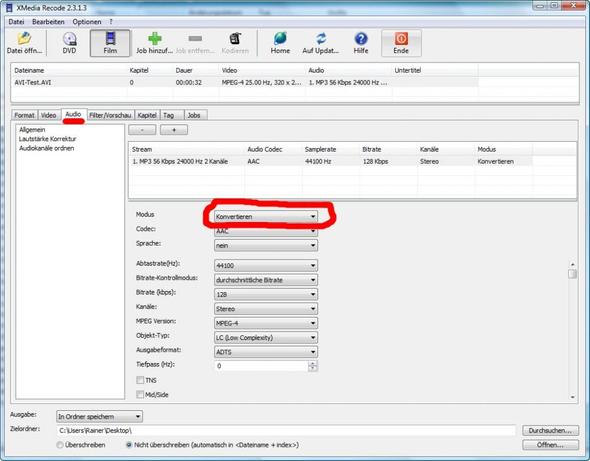This screenshot has height=461, width=590.
Task: Click the DVD disc toolbar icon
Action: [x=70, y=43]
